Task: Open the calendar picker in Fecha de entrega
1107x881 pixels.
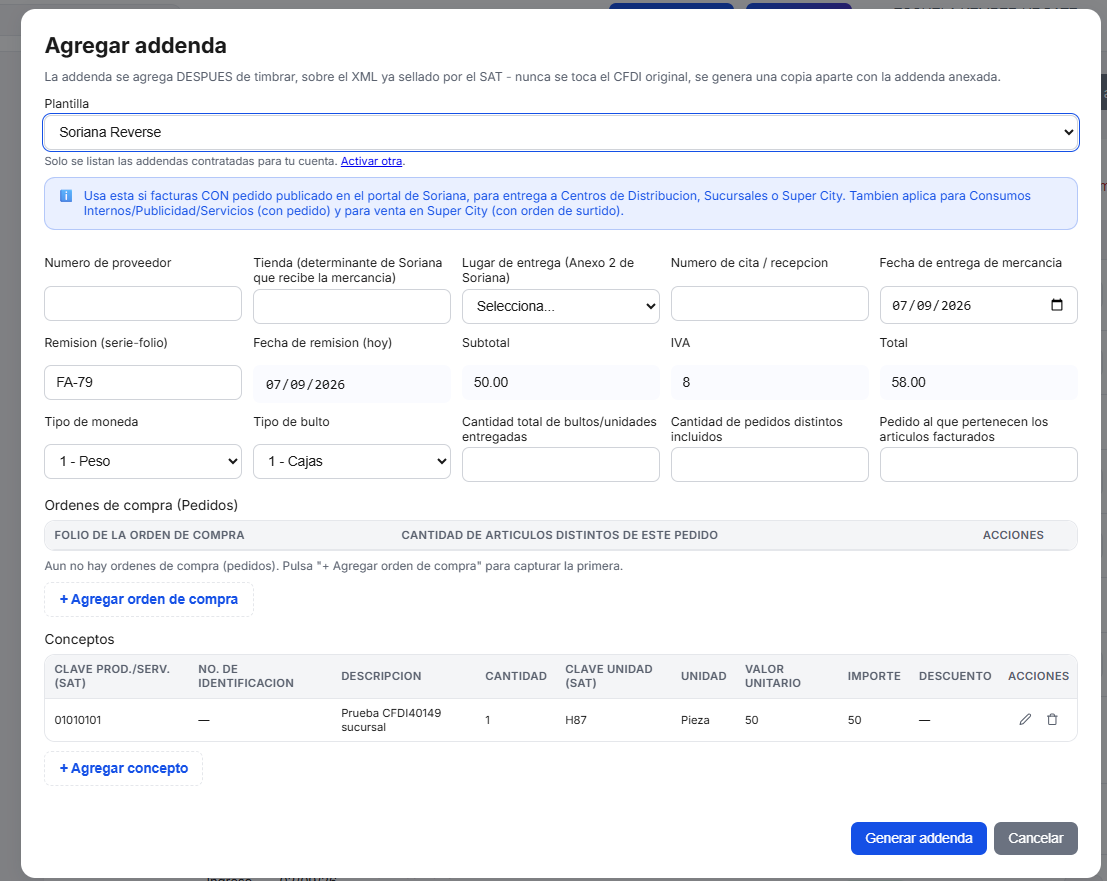Action: (x=1056, y=305)
